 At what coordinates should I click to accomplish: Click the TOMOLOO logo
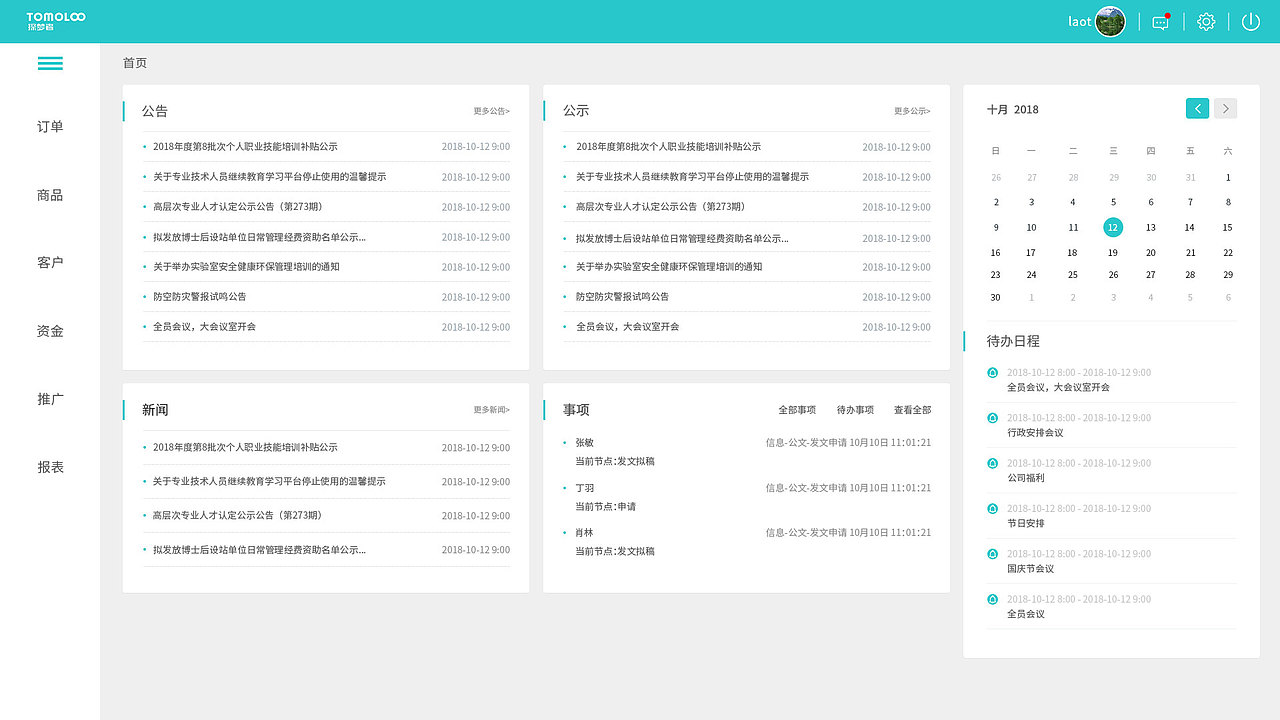pyautogui.click(x=56, y=21)
